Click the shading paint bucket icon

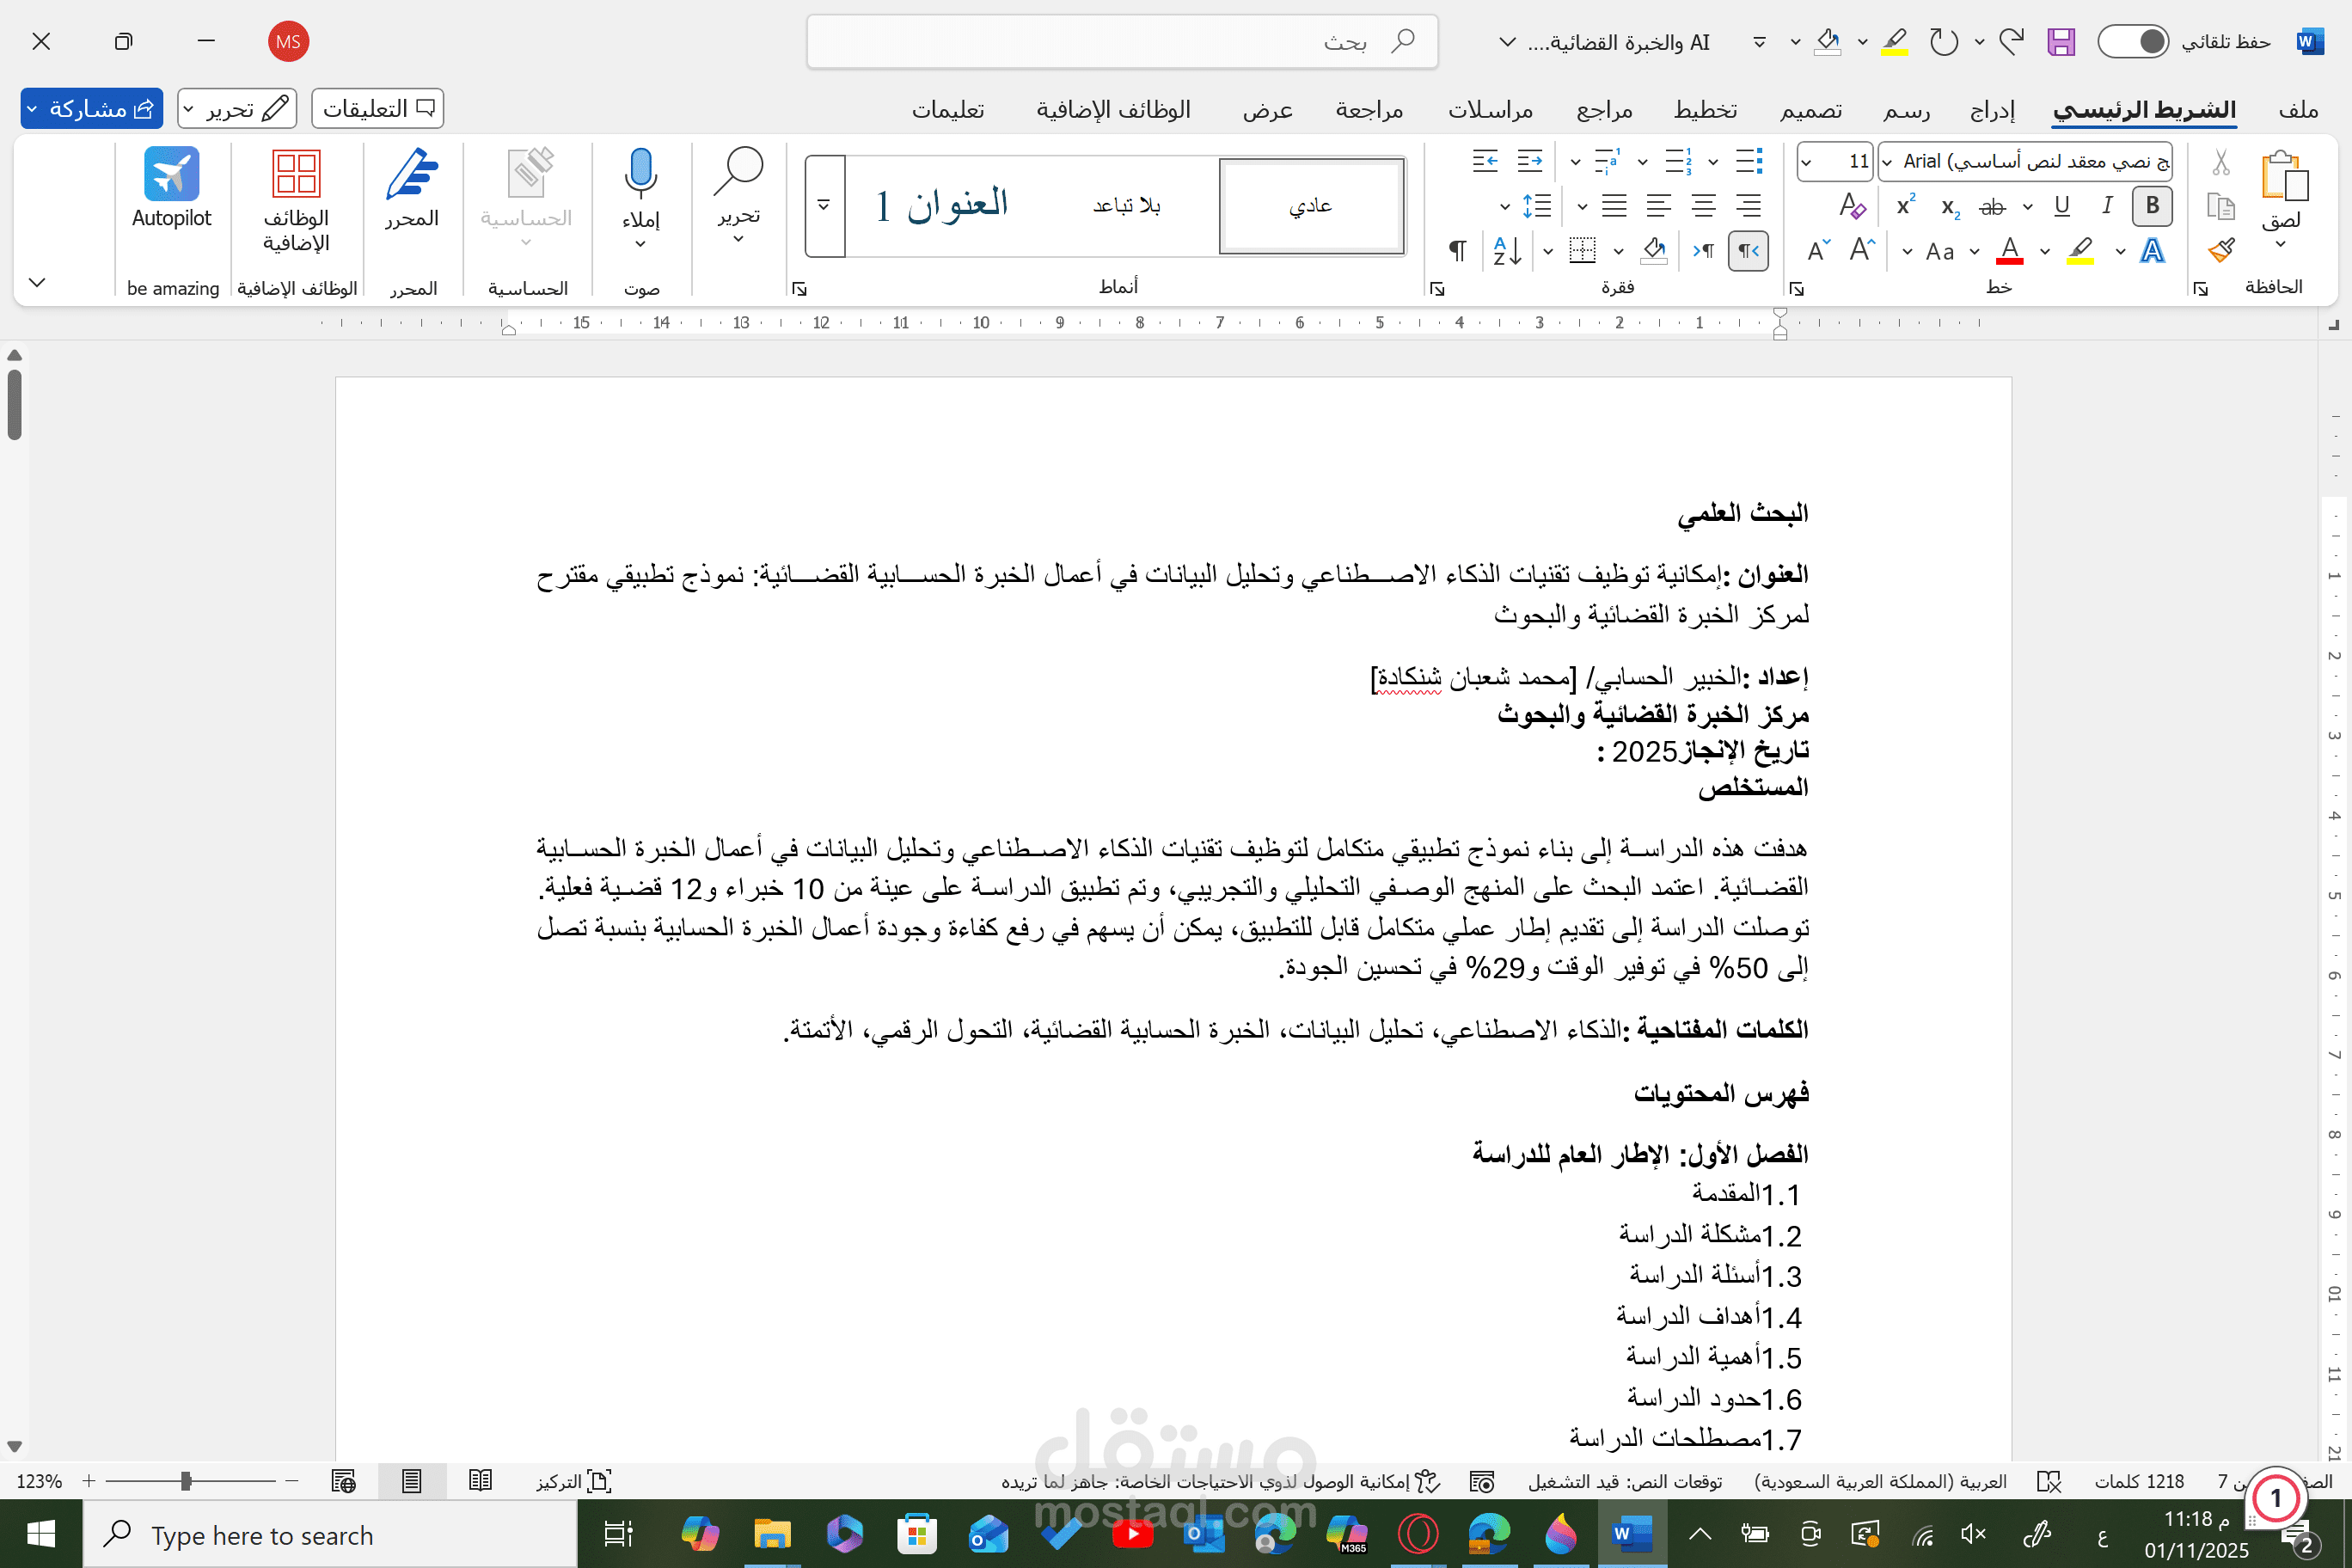pyautogui.click(x=1654, y=250)
